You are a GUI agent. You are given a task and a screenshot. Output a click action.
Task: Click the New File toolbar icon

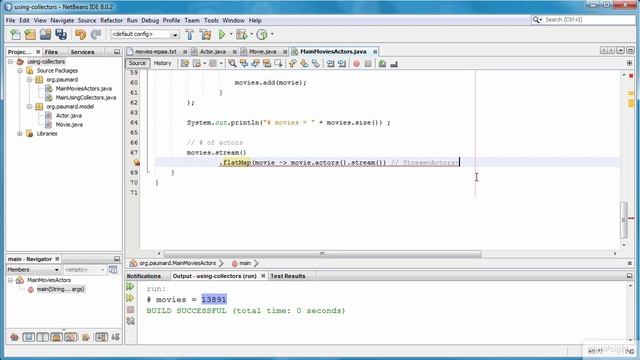point(15,35)
